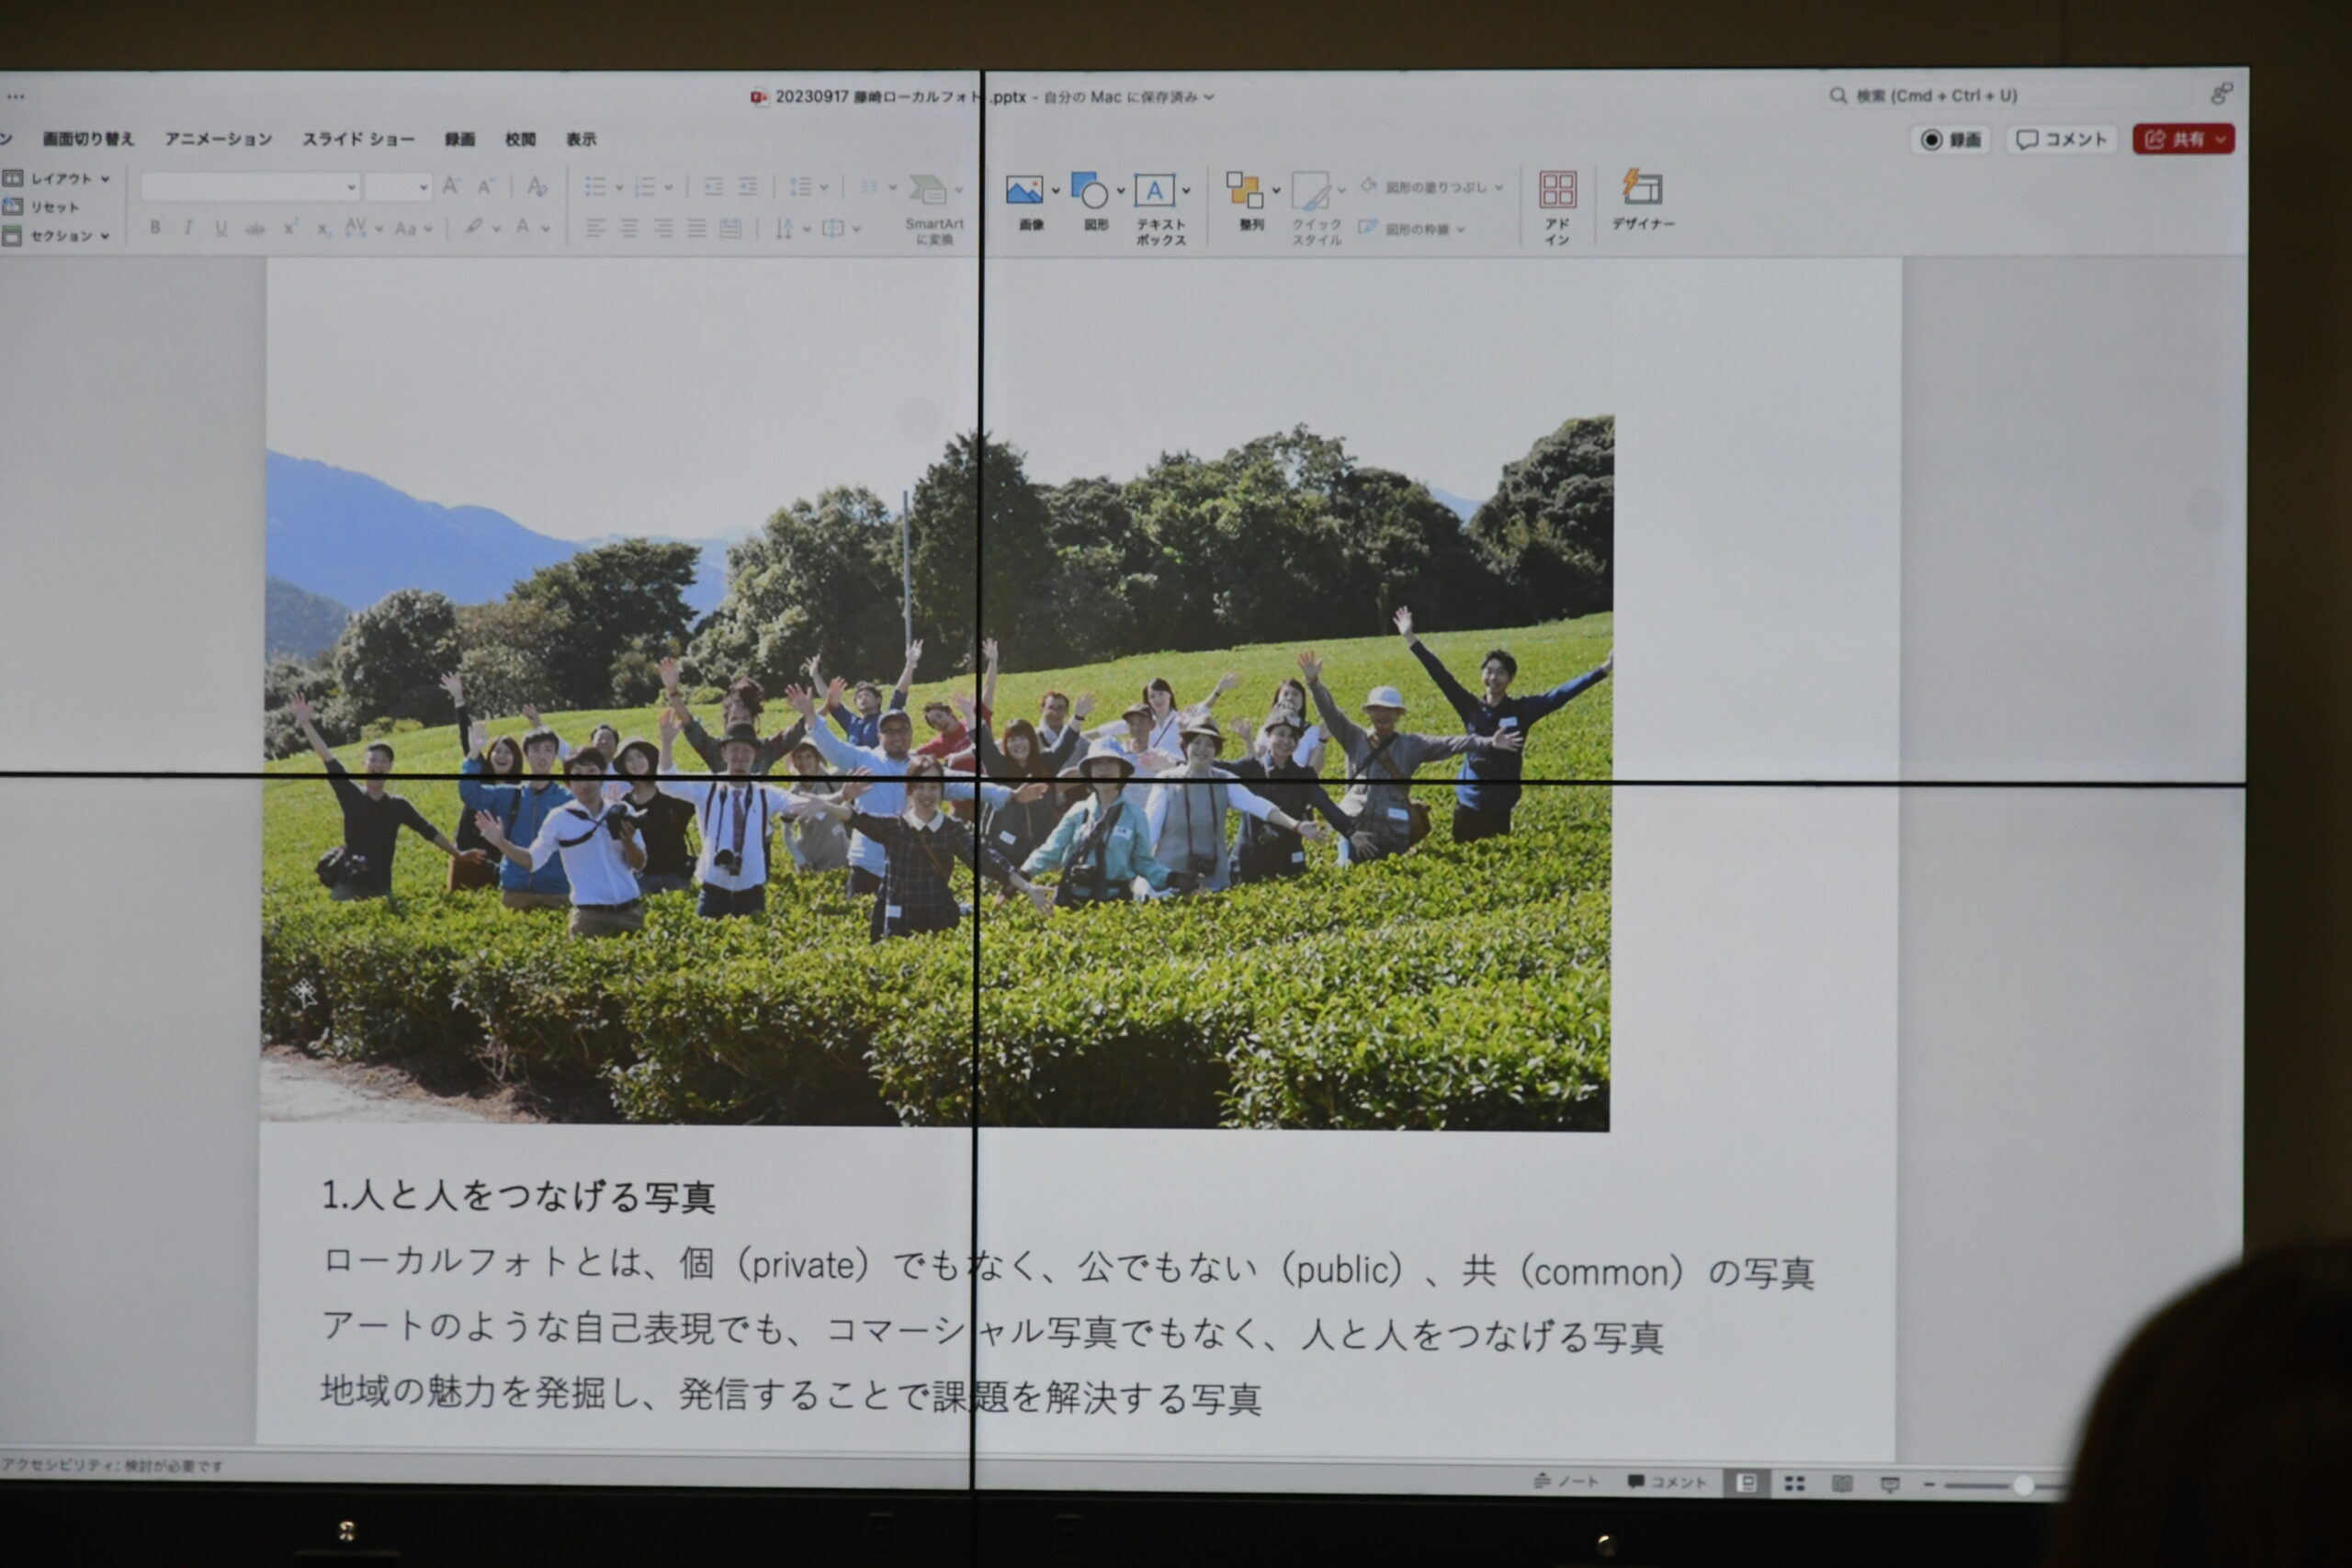Click the heading 1.人と人をつなげる写真
The width and height of the screenshot is (2352, 1568).
(x=518, y=1196)
